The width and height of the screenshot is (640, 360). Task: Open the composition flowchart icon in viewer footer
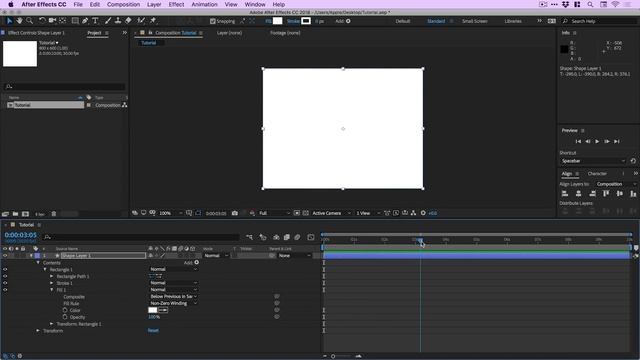pyautogui.click(x=413, y=213)
